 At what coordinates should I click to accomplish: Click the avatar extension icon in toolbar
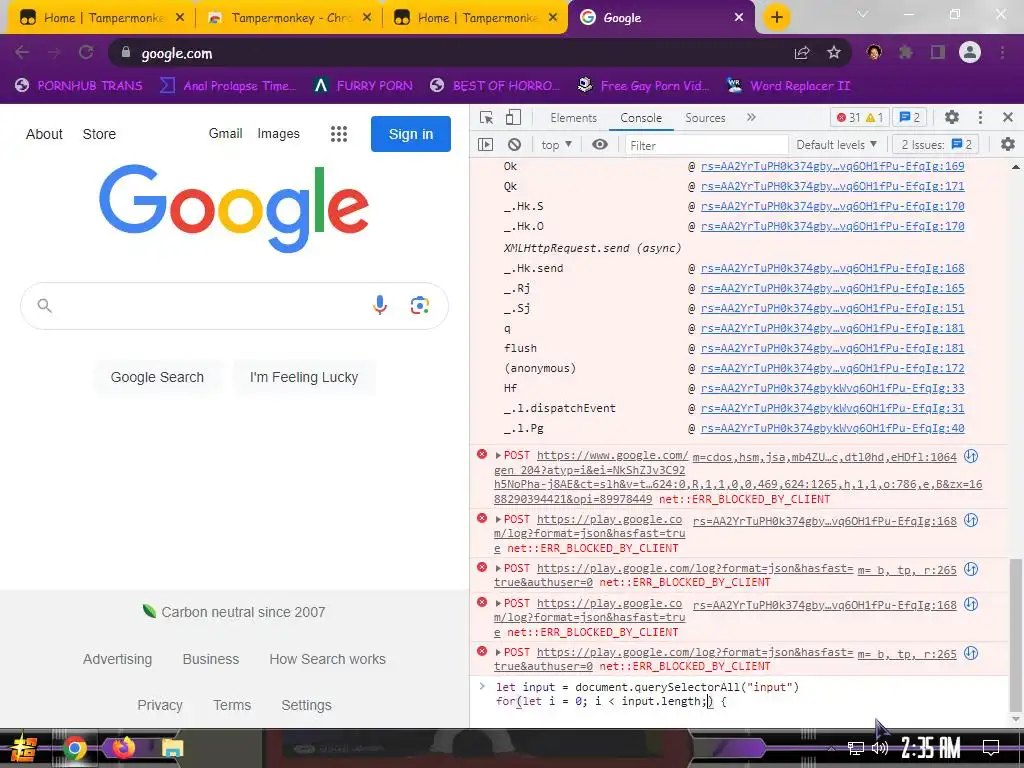click(x=874, y=52)
